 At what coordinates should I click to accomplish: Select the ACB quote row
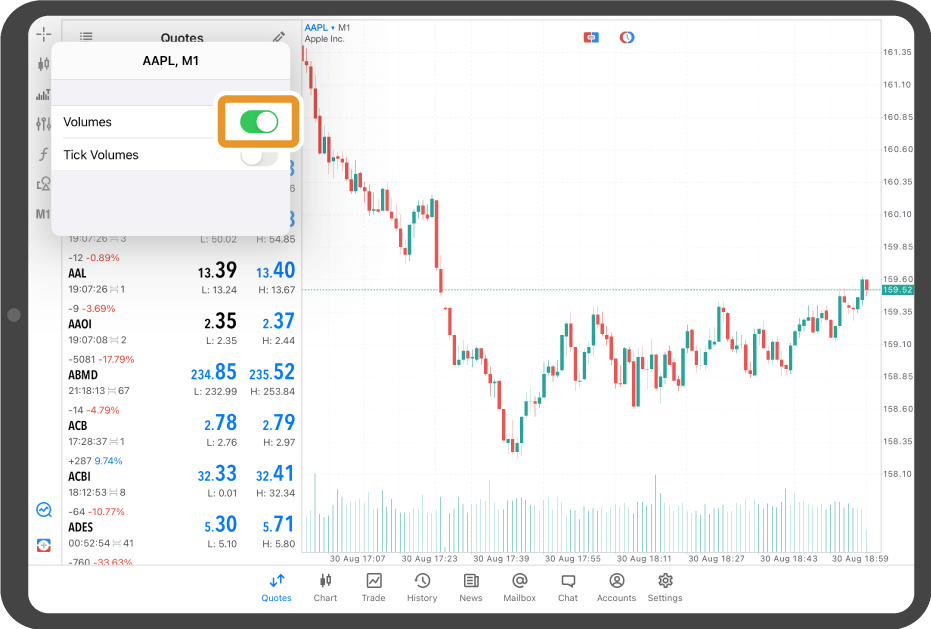coord(182,426)
